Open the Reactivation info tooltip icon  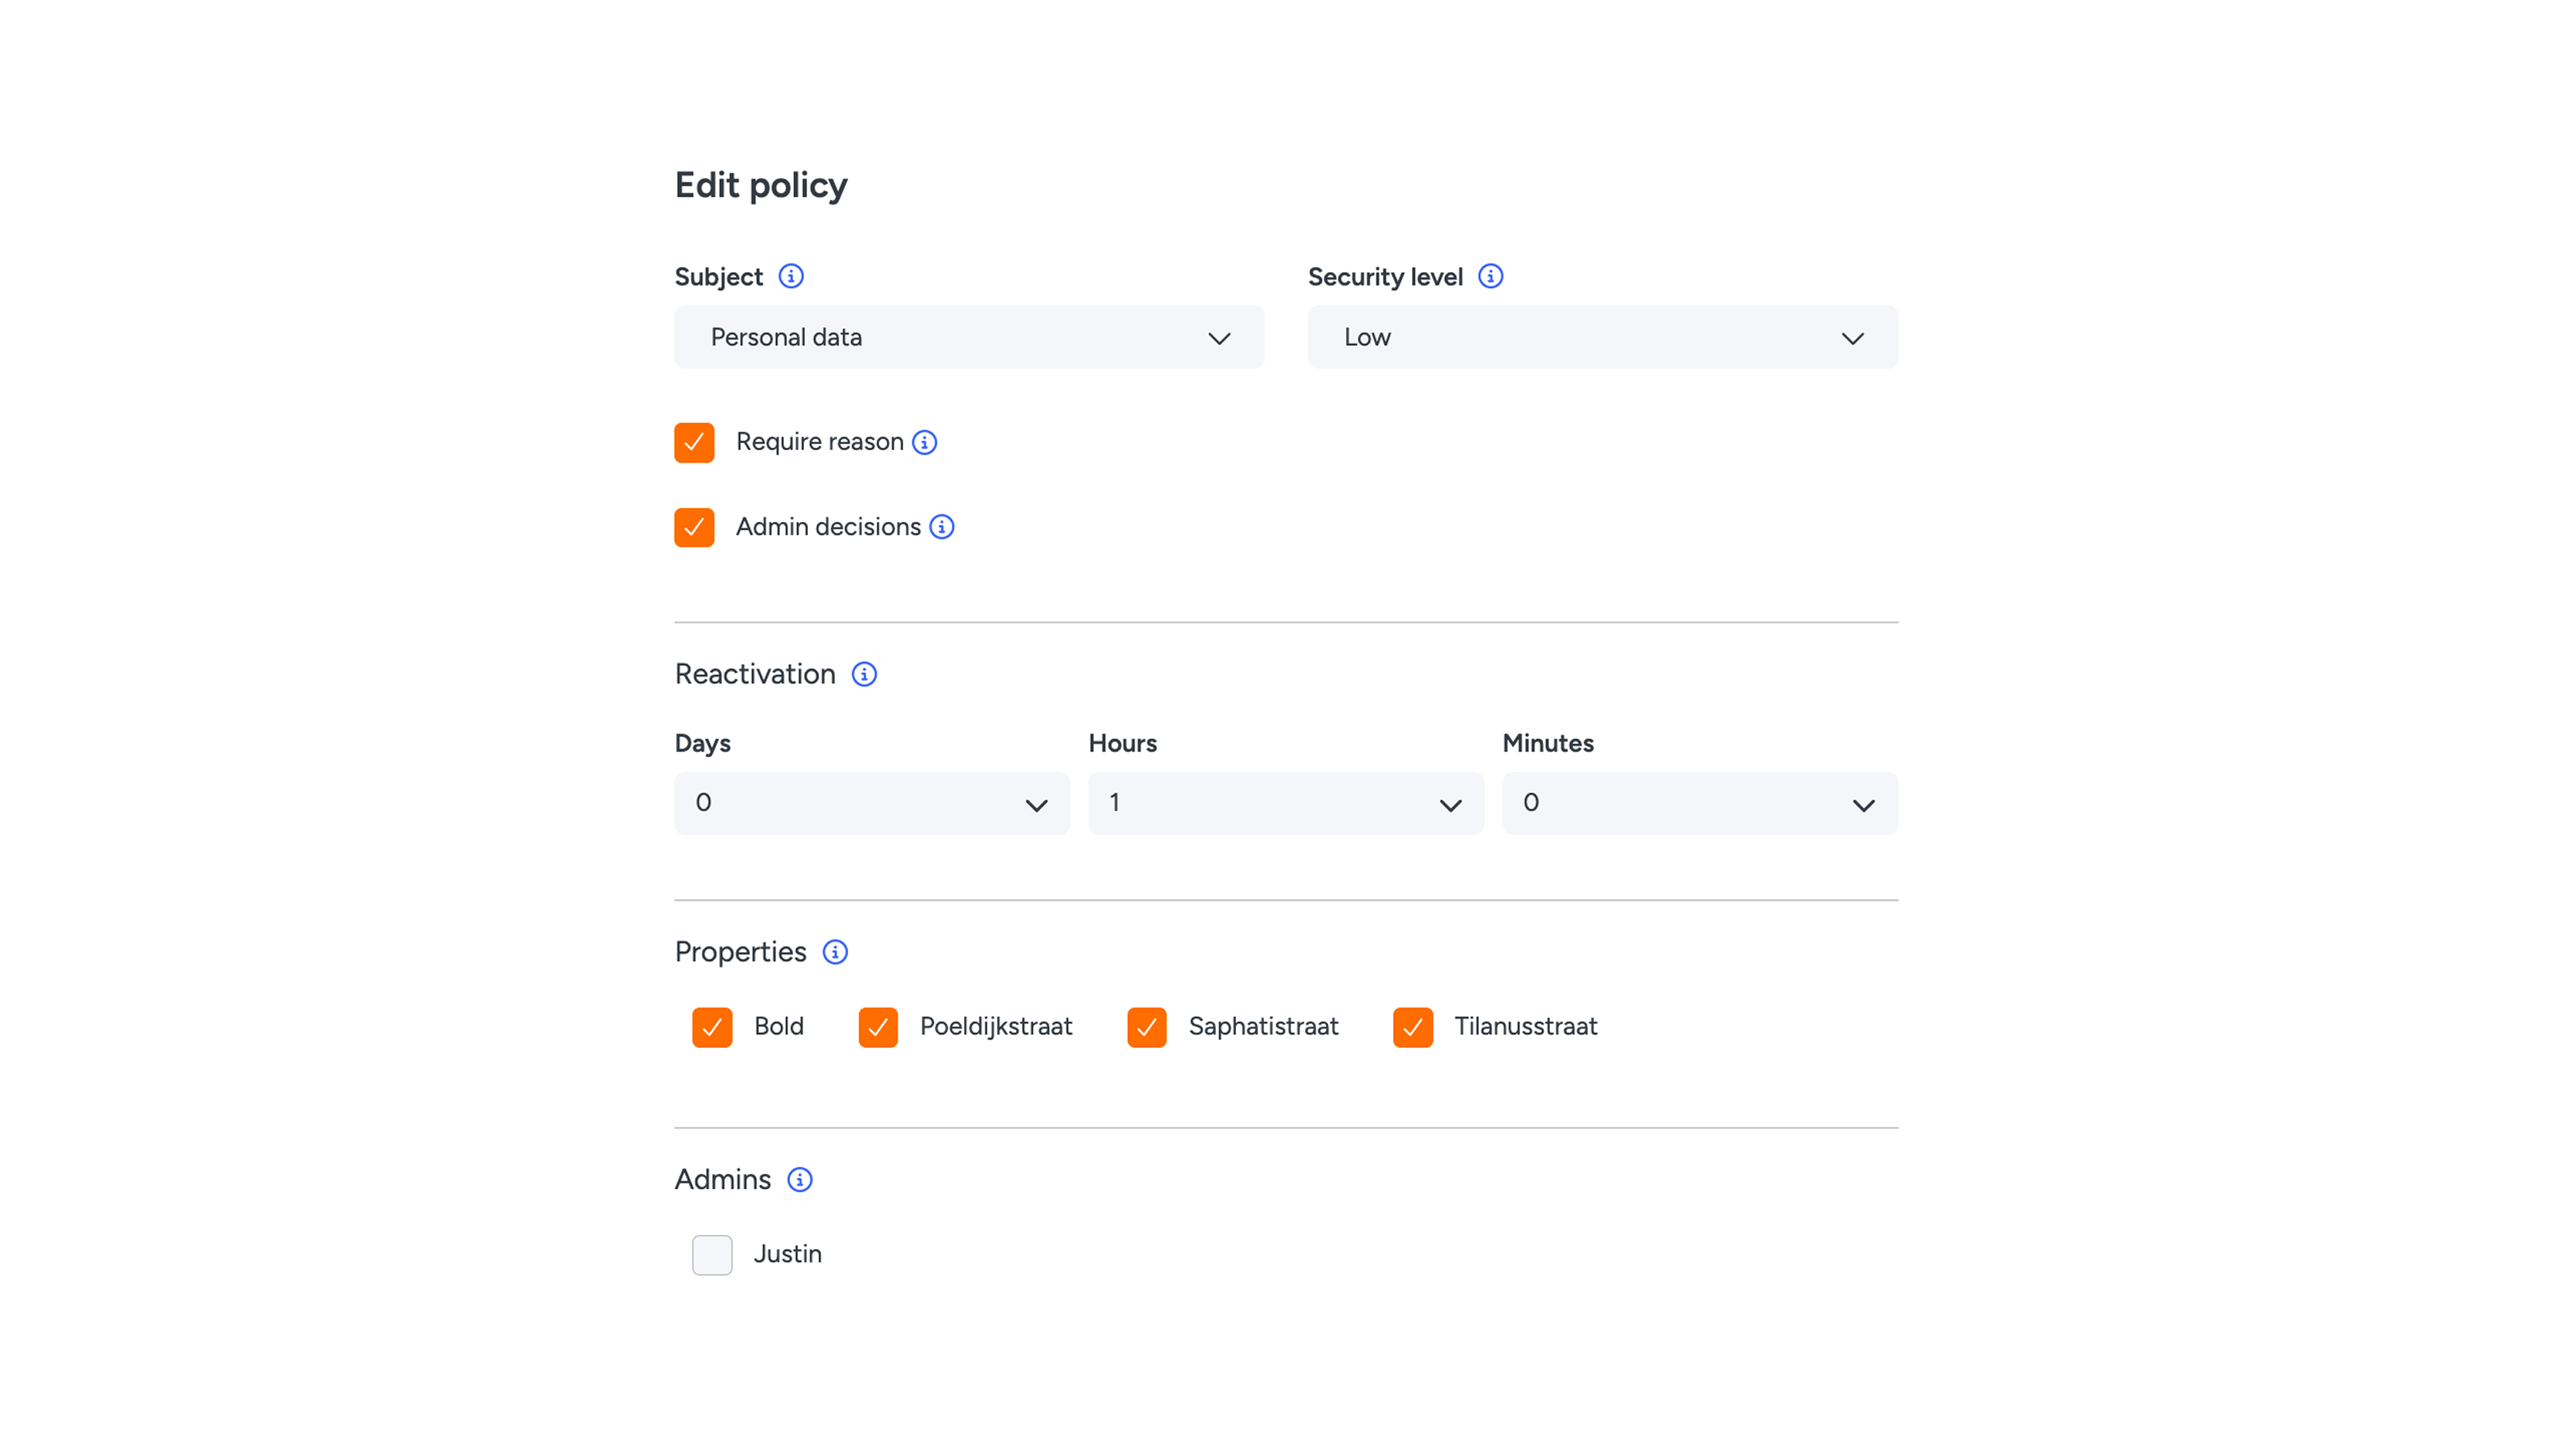(x=864, y=674)
